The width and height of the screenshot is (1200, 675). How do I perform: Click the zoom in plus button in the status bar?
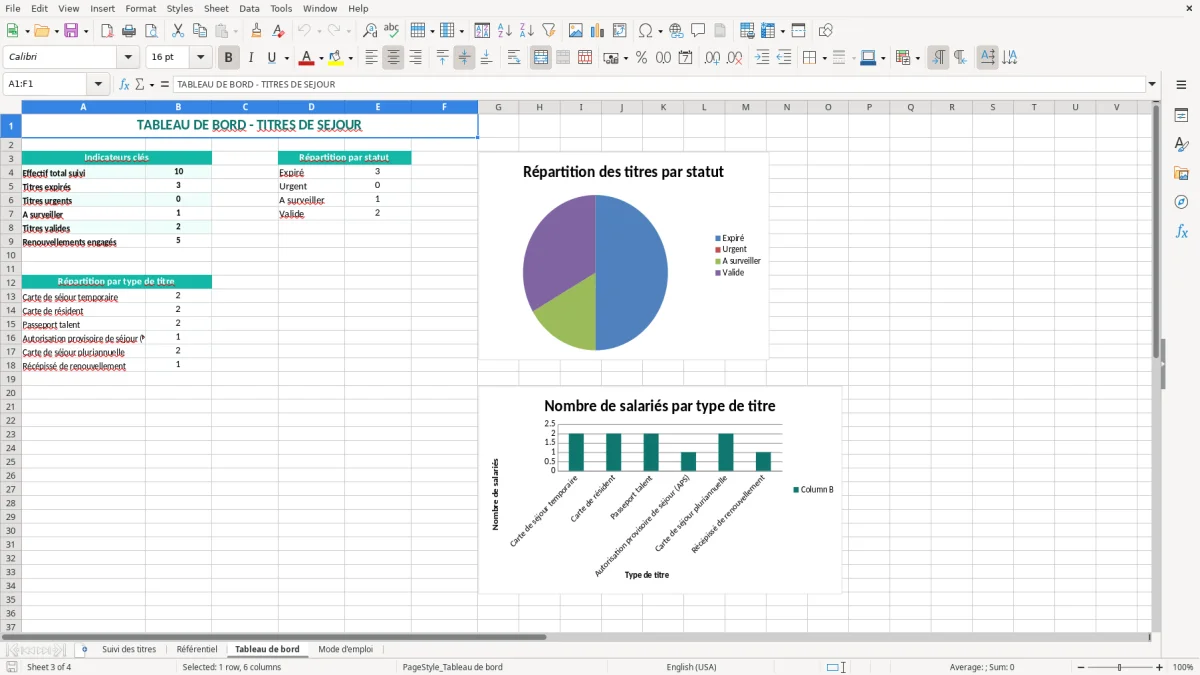[x=1160, y=667]
